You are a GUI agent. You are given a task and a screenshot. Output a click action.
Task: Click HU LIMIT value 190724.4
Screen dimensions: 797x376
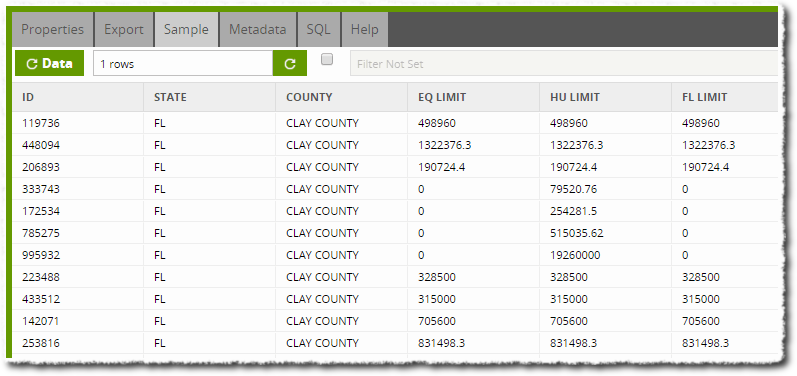point(573,167)
